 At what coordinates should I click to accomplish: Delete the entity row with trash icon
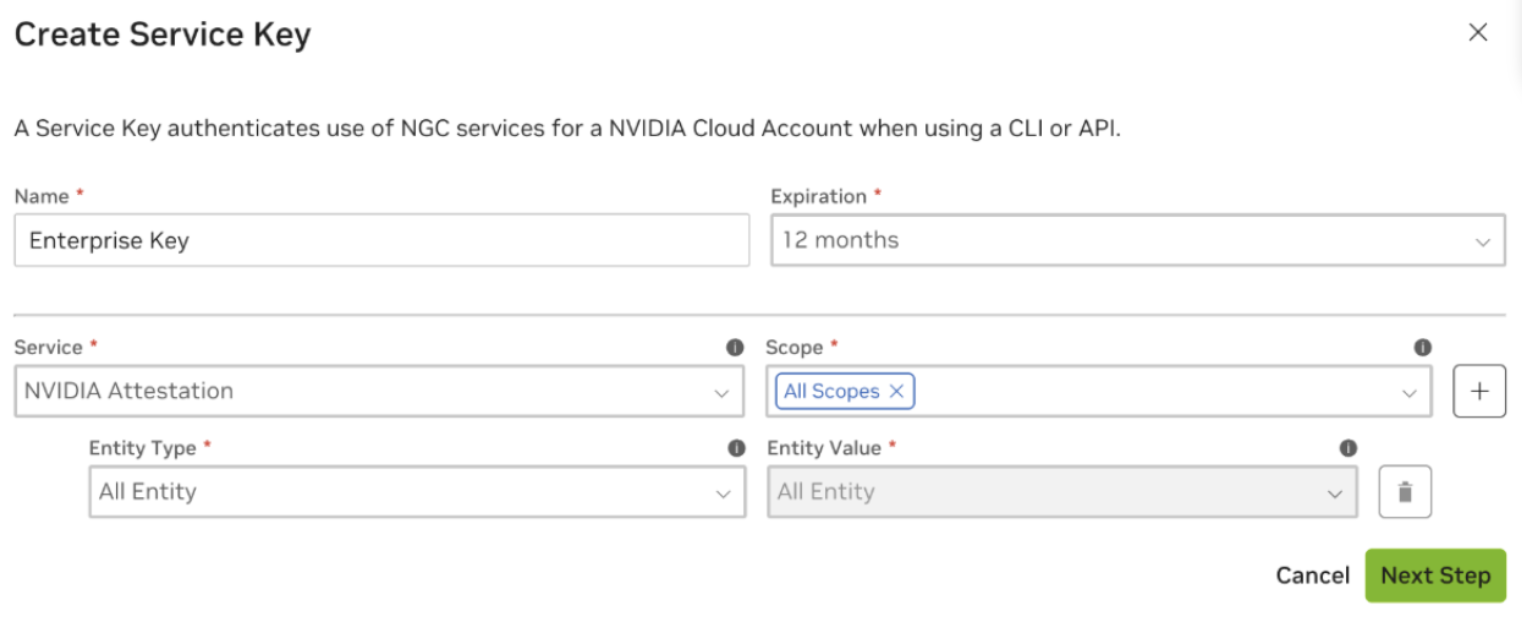click(1404, 492)
